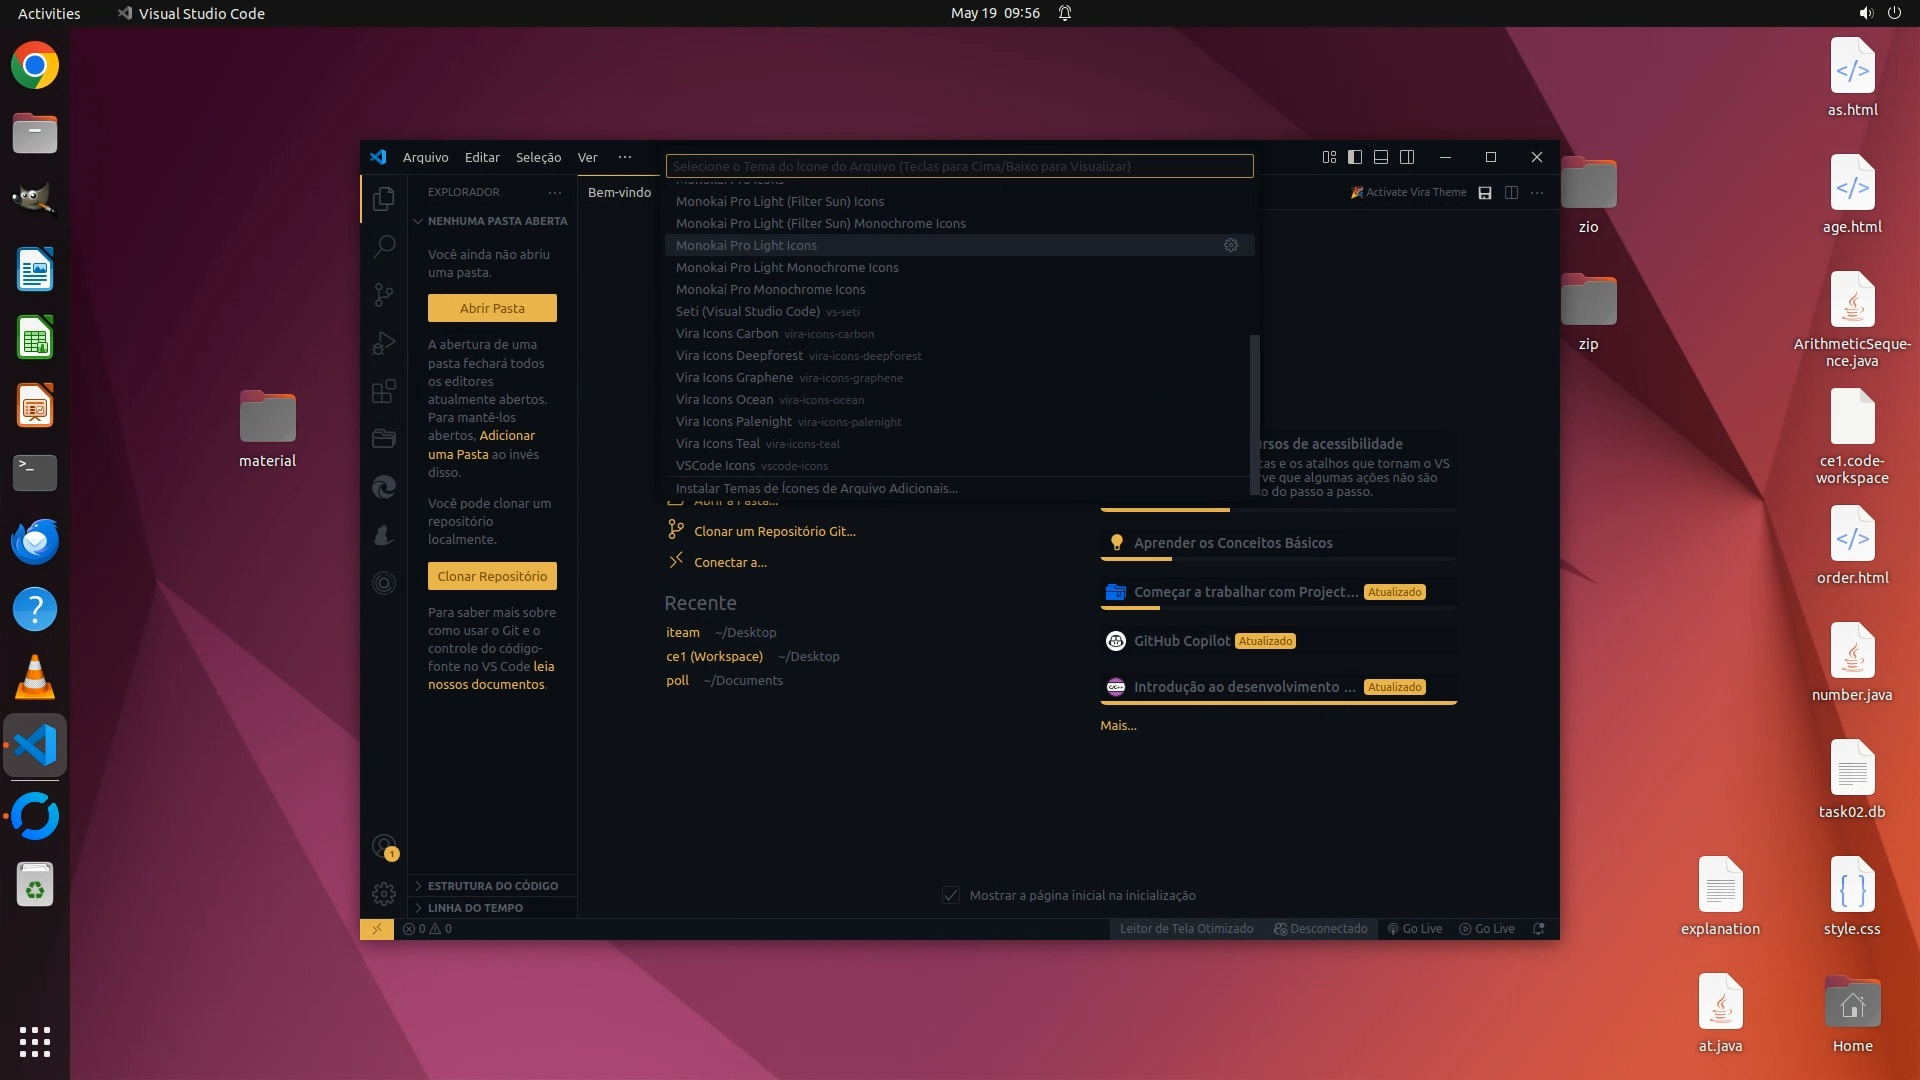1920x1080 pixels.
Task: Select the Bem-vindo tab
Action: pyautogui.click(x=619, y=192)
